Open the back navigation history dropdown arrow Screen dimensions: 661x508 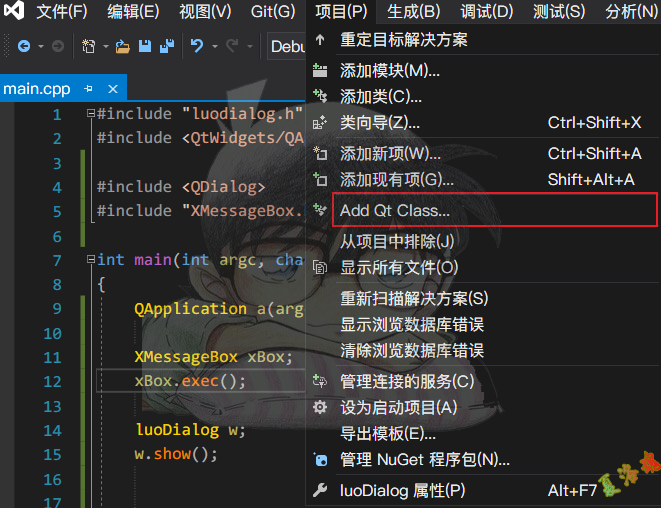coord(41,46)
